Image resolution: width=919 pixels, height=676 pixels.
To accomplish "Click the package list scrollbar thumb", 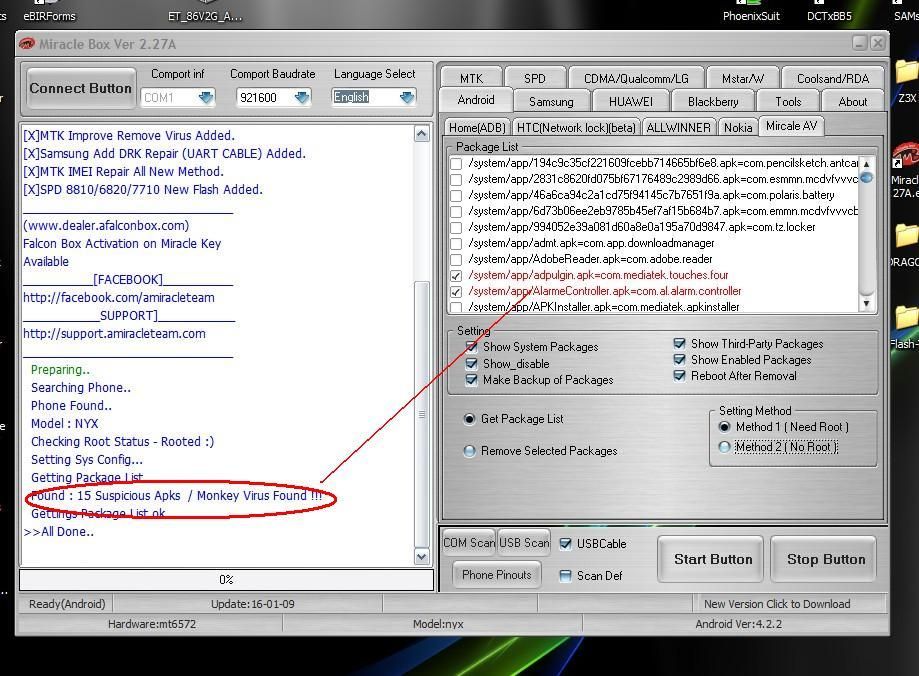I will 866,178.
